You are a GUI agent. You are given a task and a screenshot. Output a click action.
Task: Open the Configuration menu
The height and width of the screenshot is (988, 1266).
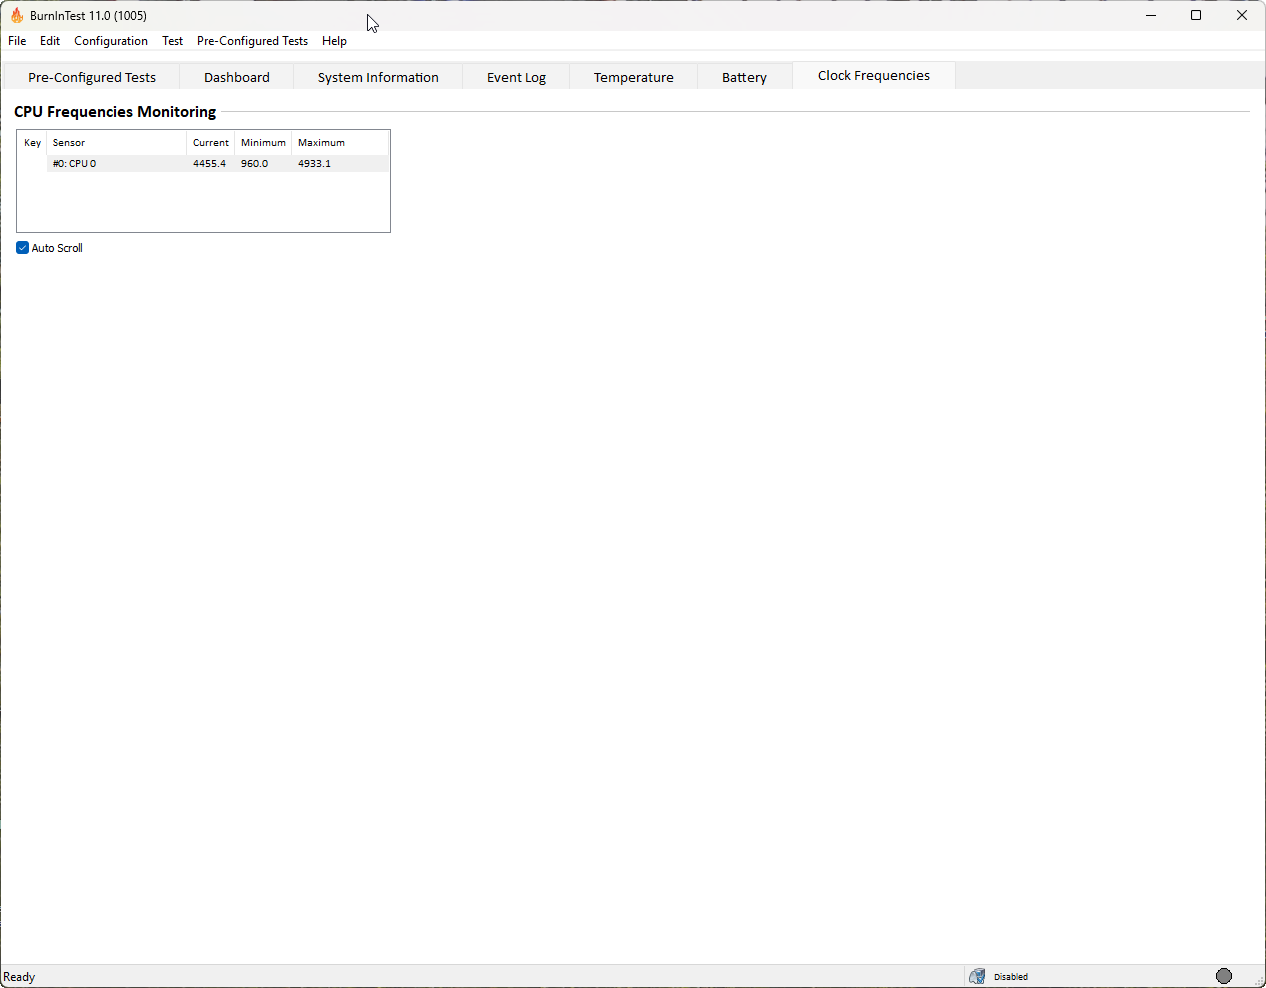click(x=111, y=41)
